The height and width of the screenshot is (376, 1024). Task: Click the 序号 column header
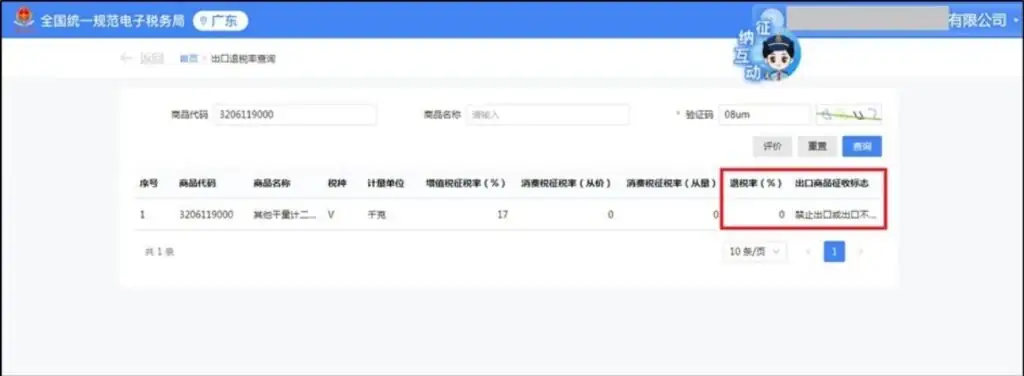click(x=148, y=183)
